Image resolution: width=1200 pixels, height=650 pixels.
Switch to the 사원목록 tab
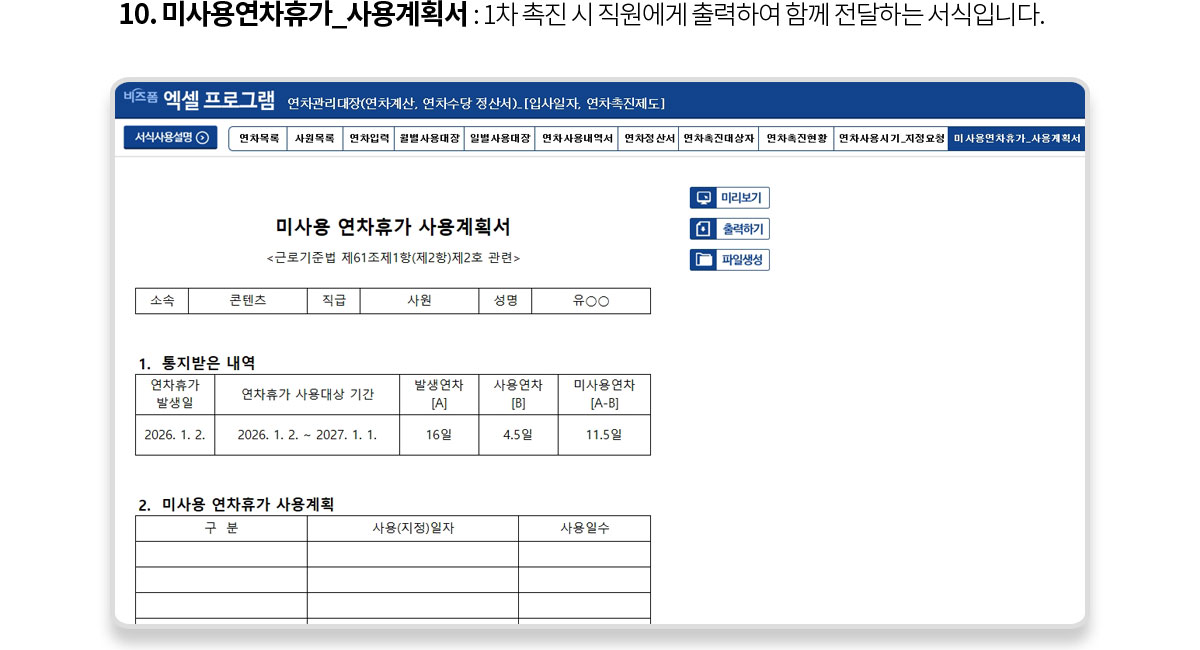(x=315, y=139)
